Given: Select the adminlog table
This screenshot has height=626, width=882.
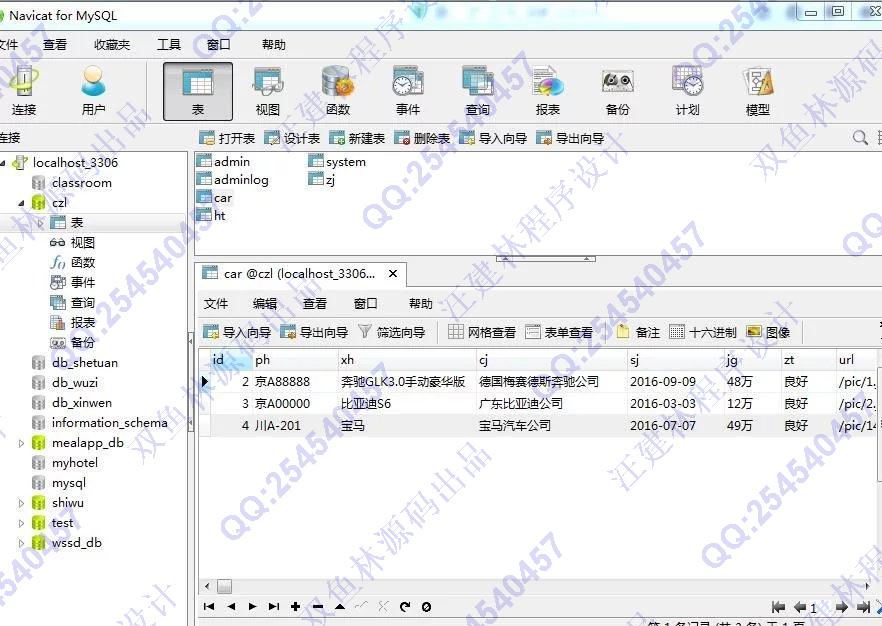Looking at the screenshot, I should point(233,179).
